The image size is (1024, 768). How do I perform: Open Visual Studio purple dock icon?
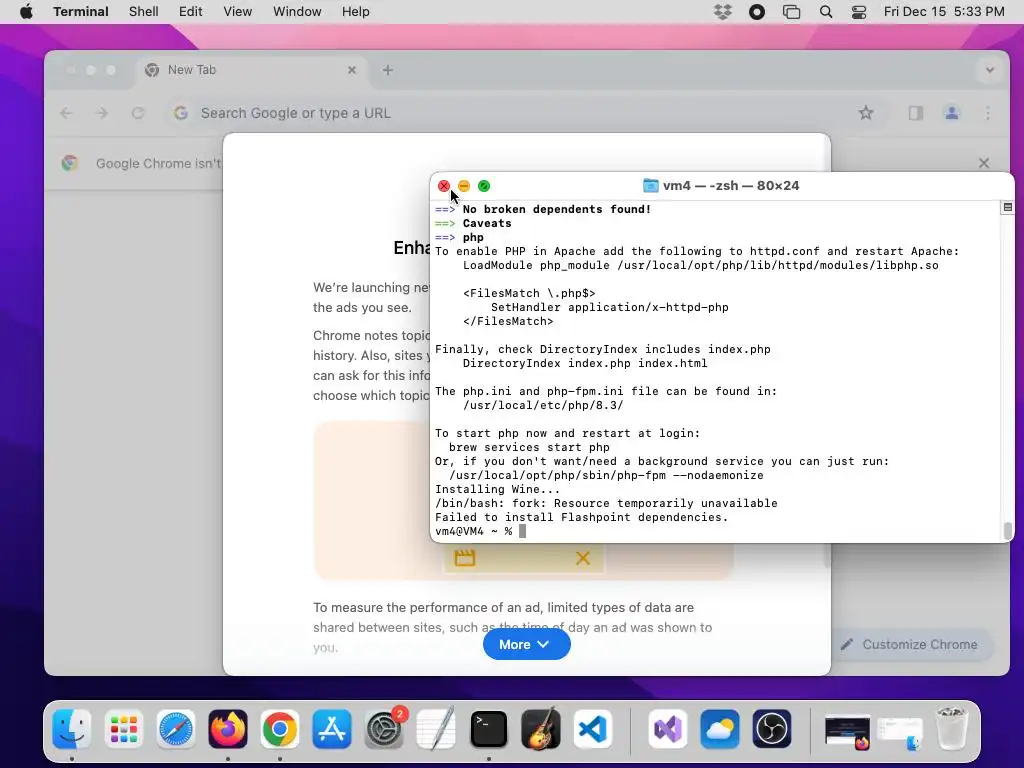point(667,729)
